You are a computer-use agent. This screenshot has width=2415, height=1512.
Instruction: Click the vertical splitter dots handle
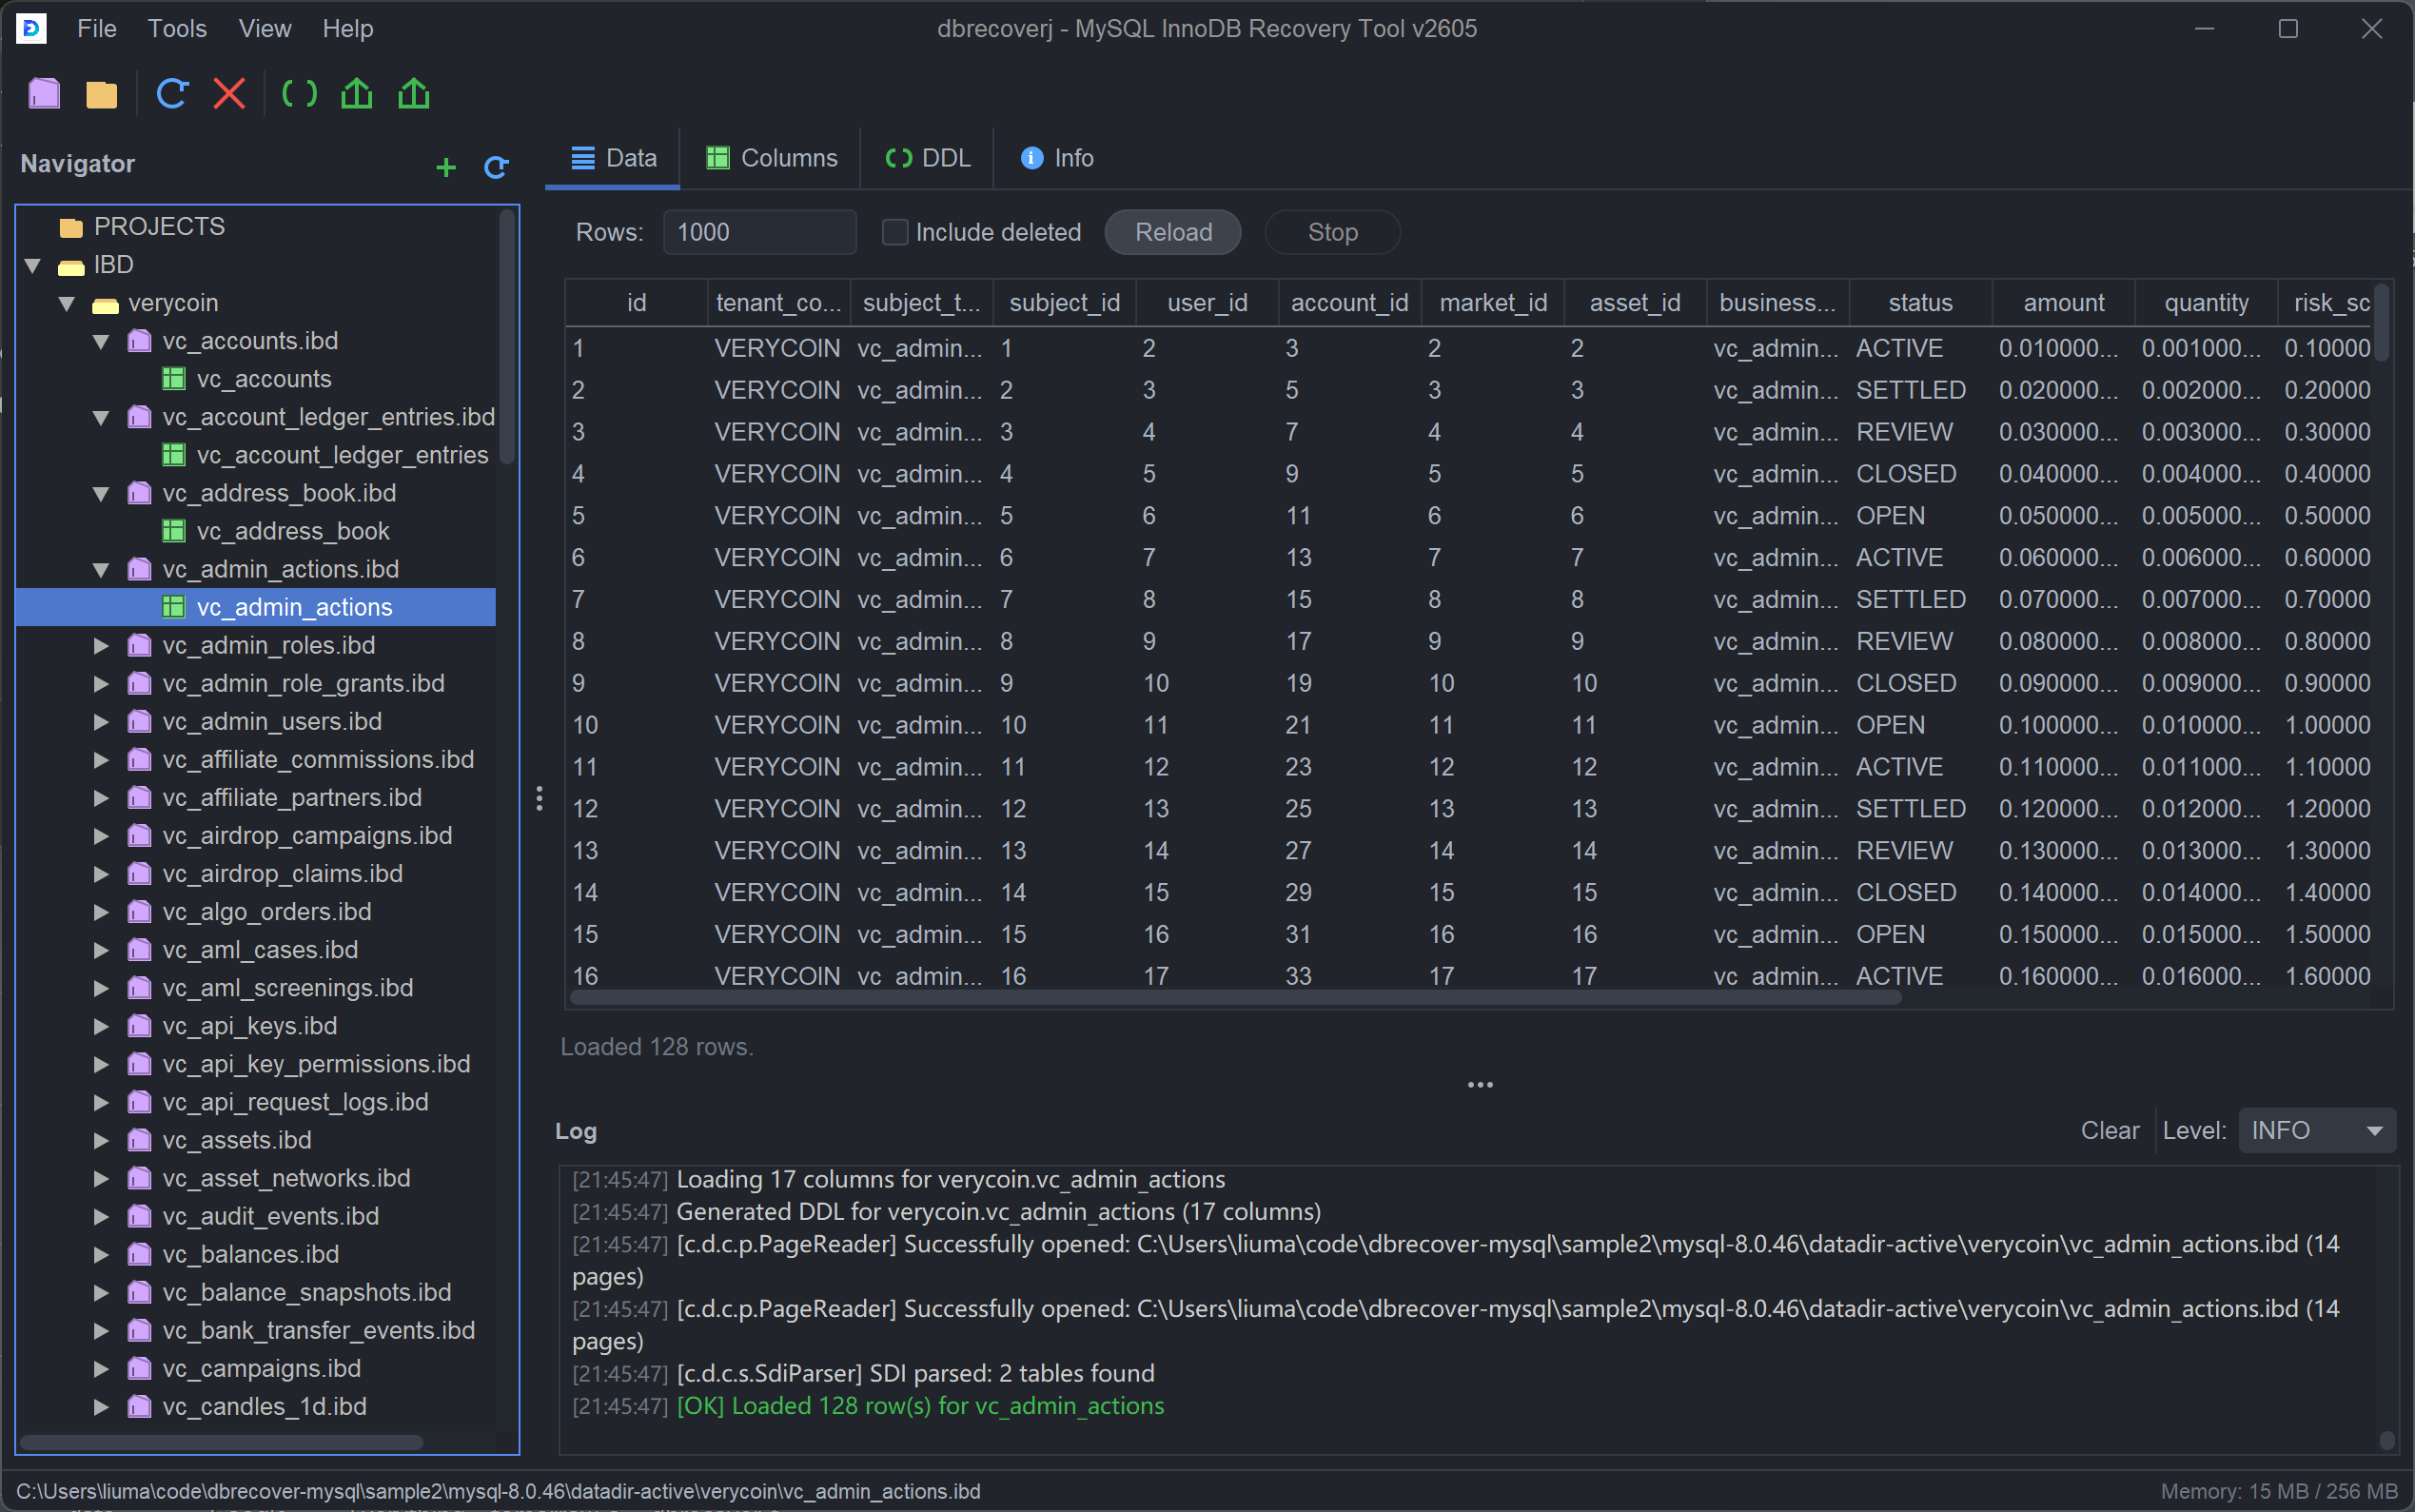click(539, 798)
